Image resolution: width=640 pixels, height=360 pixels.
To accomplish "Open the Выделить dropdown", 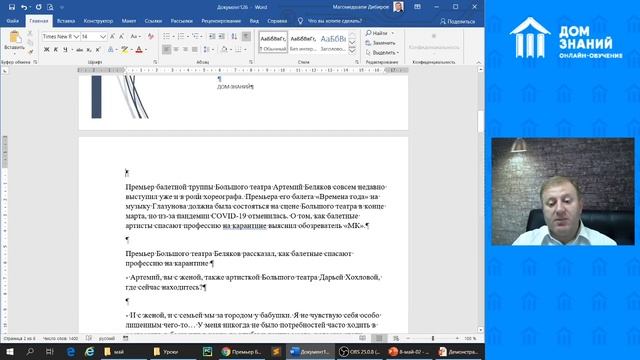I will coord(382,52).
